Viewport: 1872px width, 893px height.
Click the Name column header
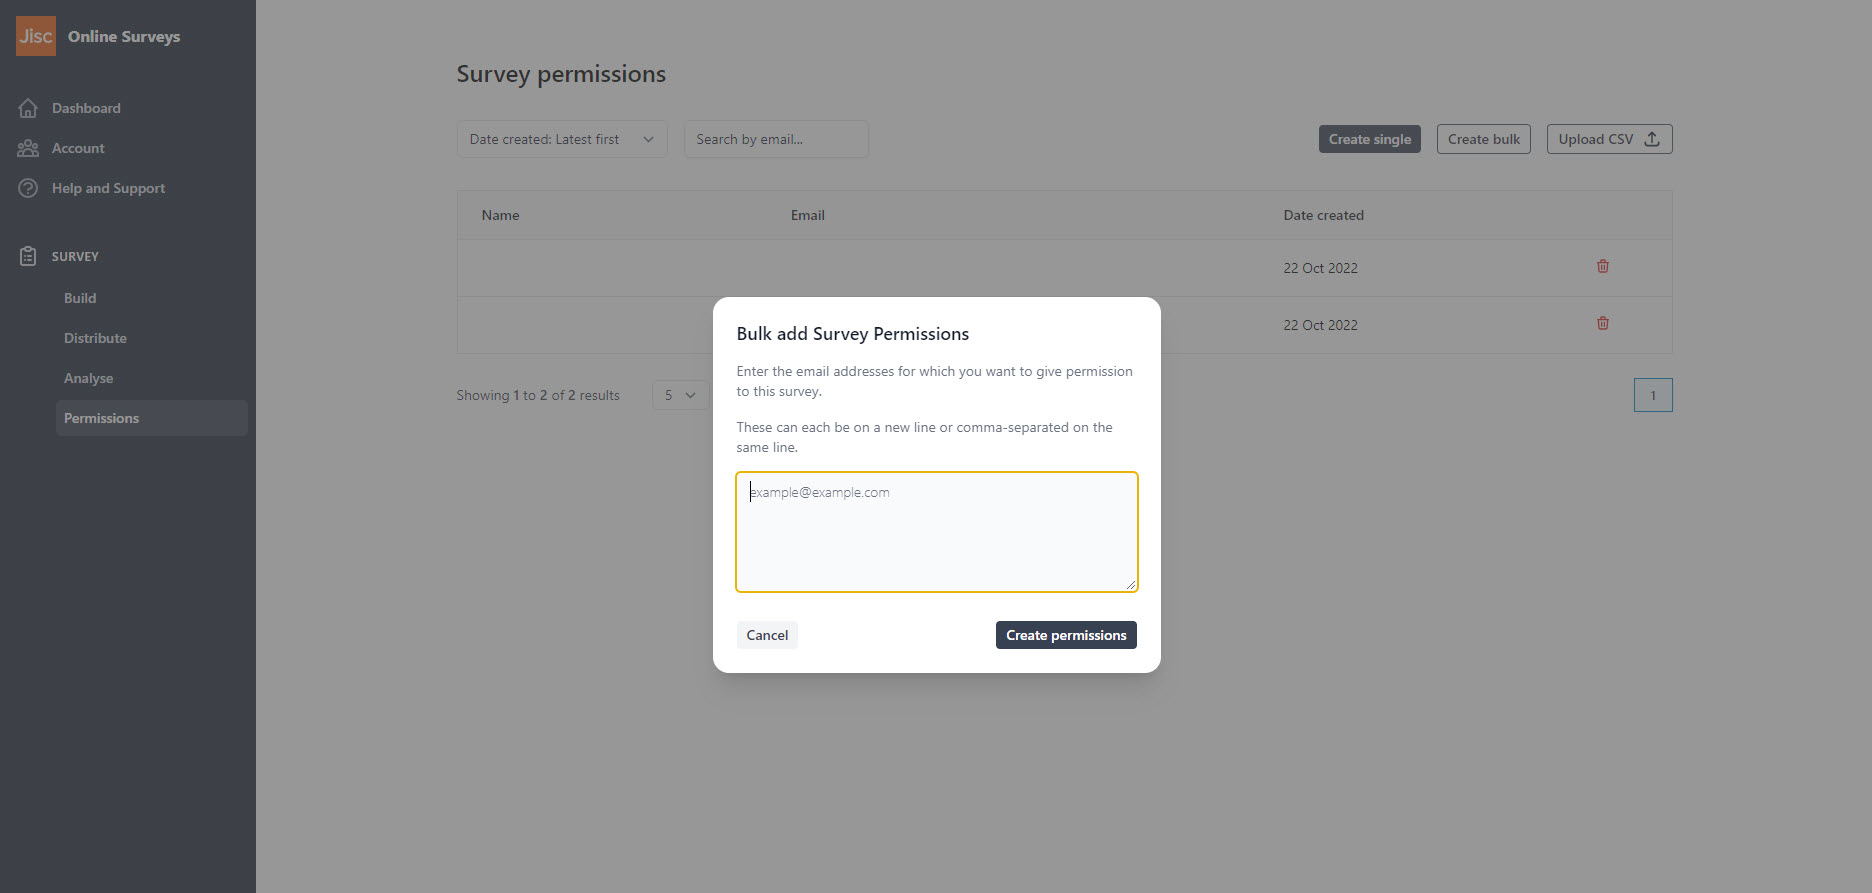click(x=500, y=215)
